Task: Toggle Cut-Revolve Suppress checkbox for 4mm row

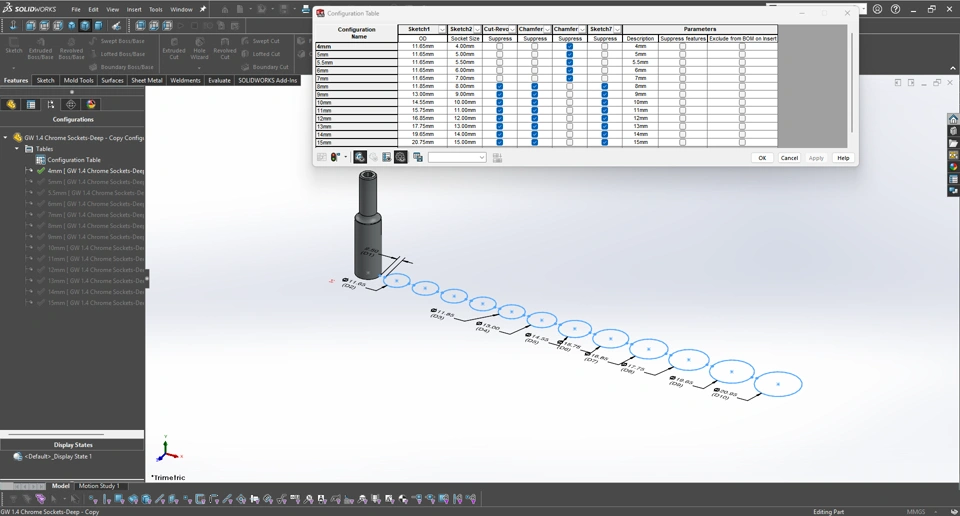Action: point(500,47)
